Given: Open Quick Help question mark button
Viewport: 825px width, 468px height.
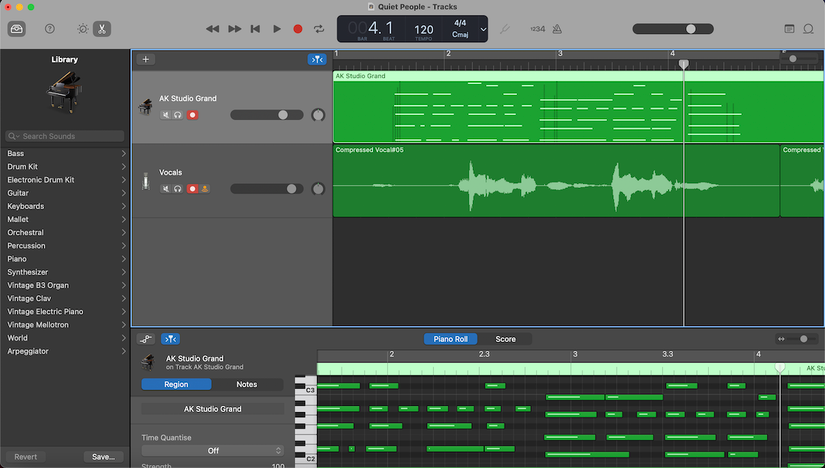Looking at the screenshot, I should pyautogui.click(x=49, y=29).
